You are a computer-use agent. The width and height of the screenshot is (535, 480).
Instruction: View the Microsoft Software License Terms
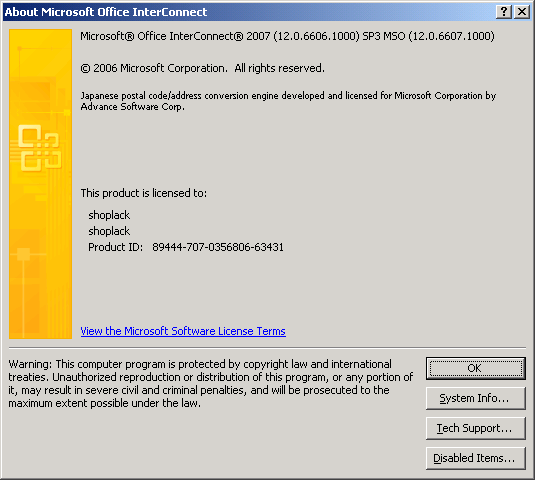pyautogui.click(x=183, y=331)
